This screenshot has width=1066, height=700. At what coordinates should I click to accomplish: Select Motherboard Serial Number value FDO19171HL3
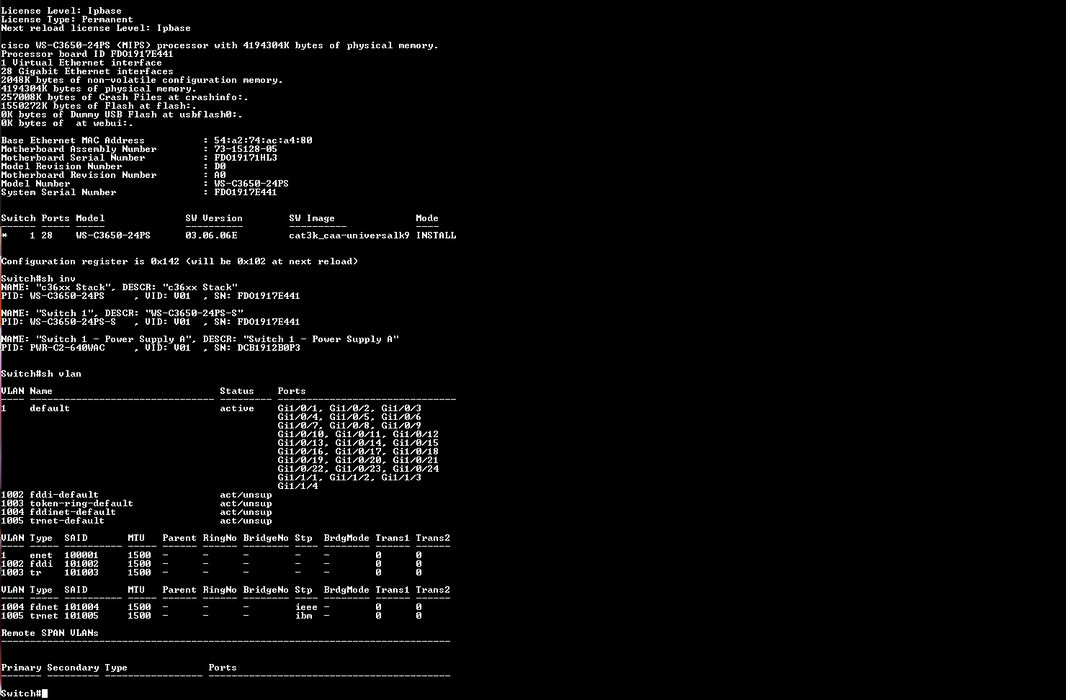pyautogui.click(x=245, y=158)
